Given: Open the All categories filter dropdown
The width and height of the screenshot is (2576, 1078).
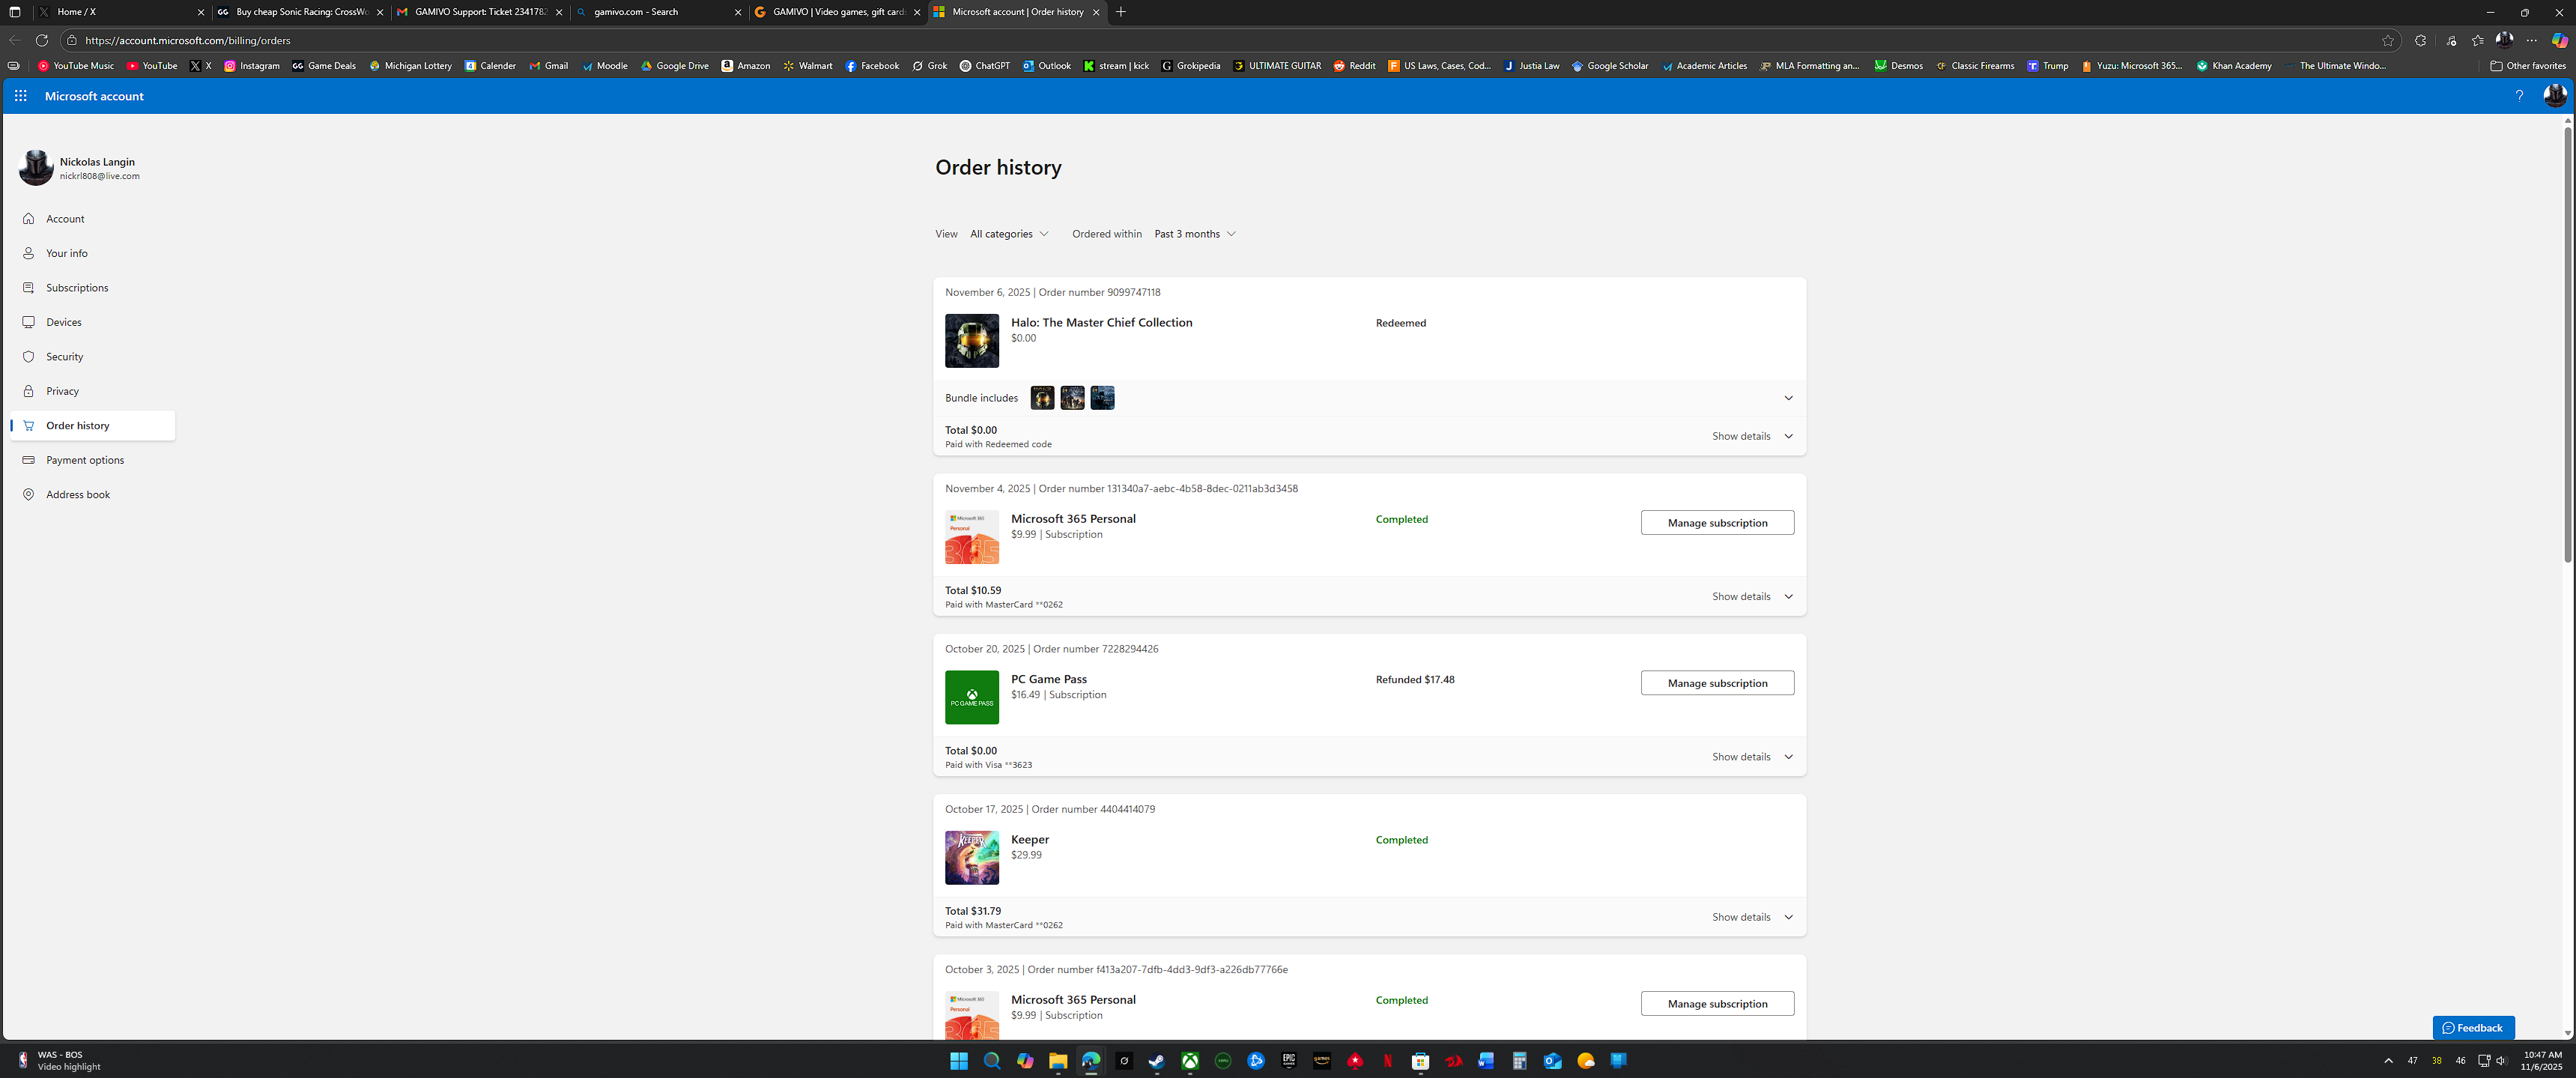Looking at the screenshot, I should pos(1009,233).
